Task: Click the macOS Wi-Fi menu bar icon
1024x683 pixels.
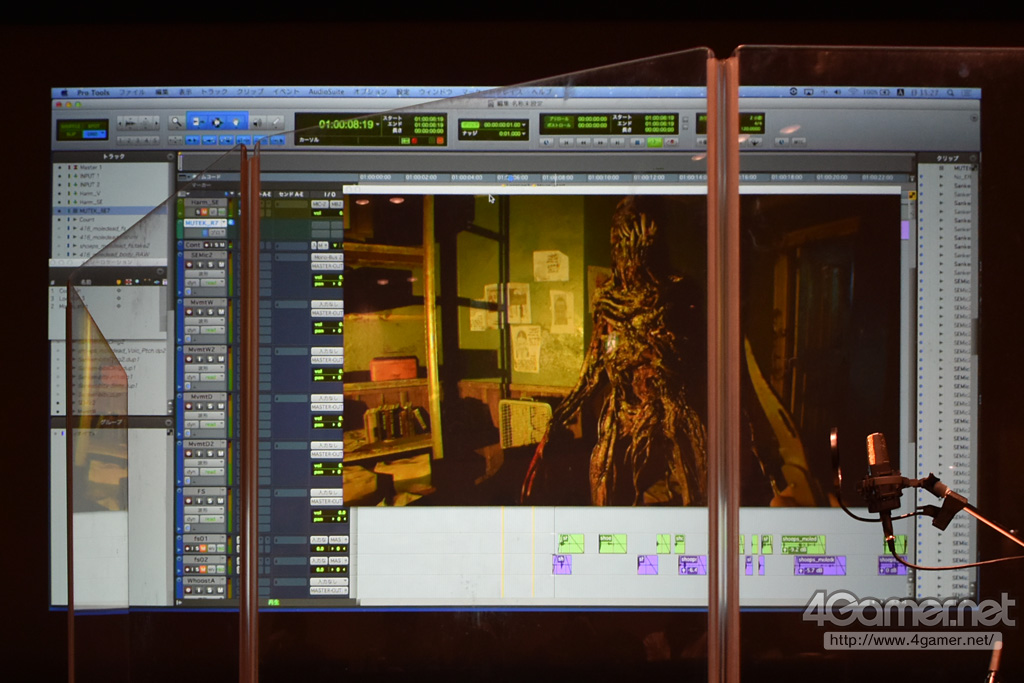Action: 853,92
